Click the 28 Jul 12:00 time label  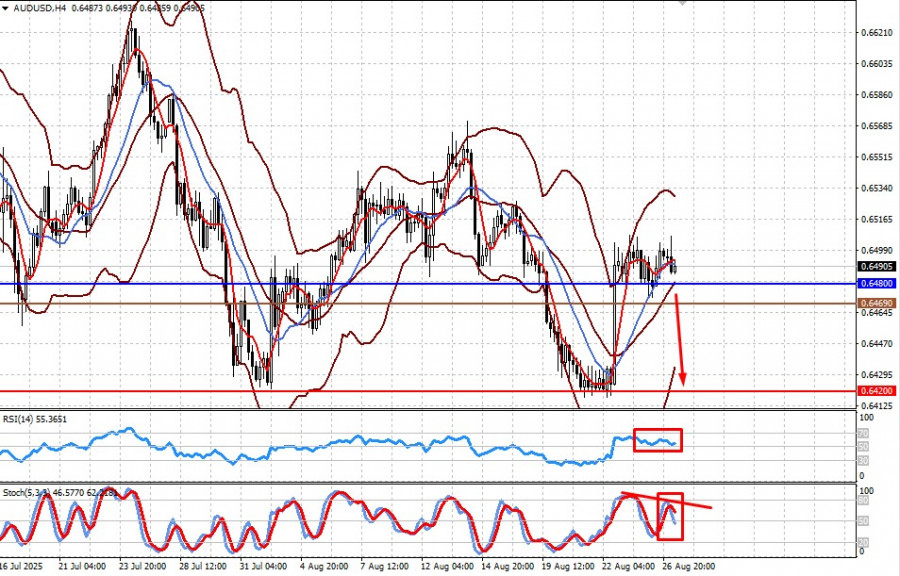(x=203, y=566)
